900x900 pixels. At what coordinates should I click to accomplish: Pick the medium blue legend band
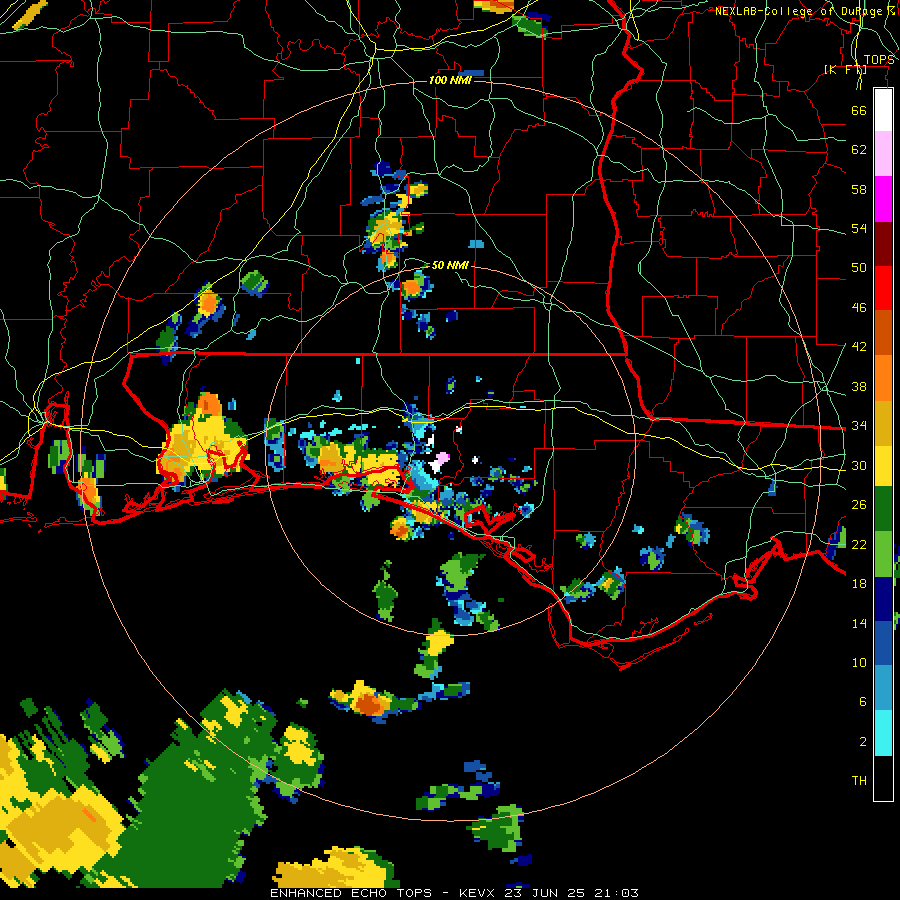coord(883,643)
